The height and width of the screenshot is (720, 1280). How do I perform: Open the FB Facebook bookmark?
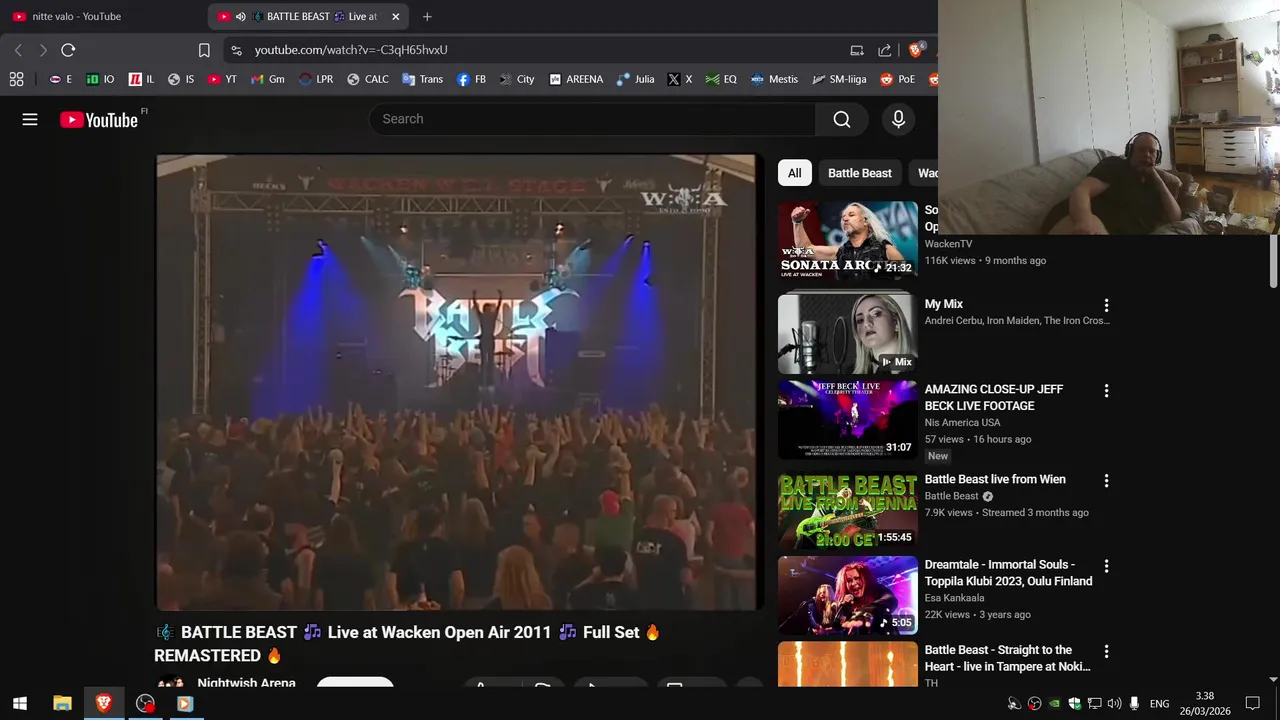coord(471,79)
